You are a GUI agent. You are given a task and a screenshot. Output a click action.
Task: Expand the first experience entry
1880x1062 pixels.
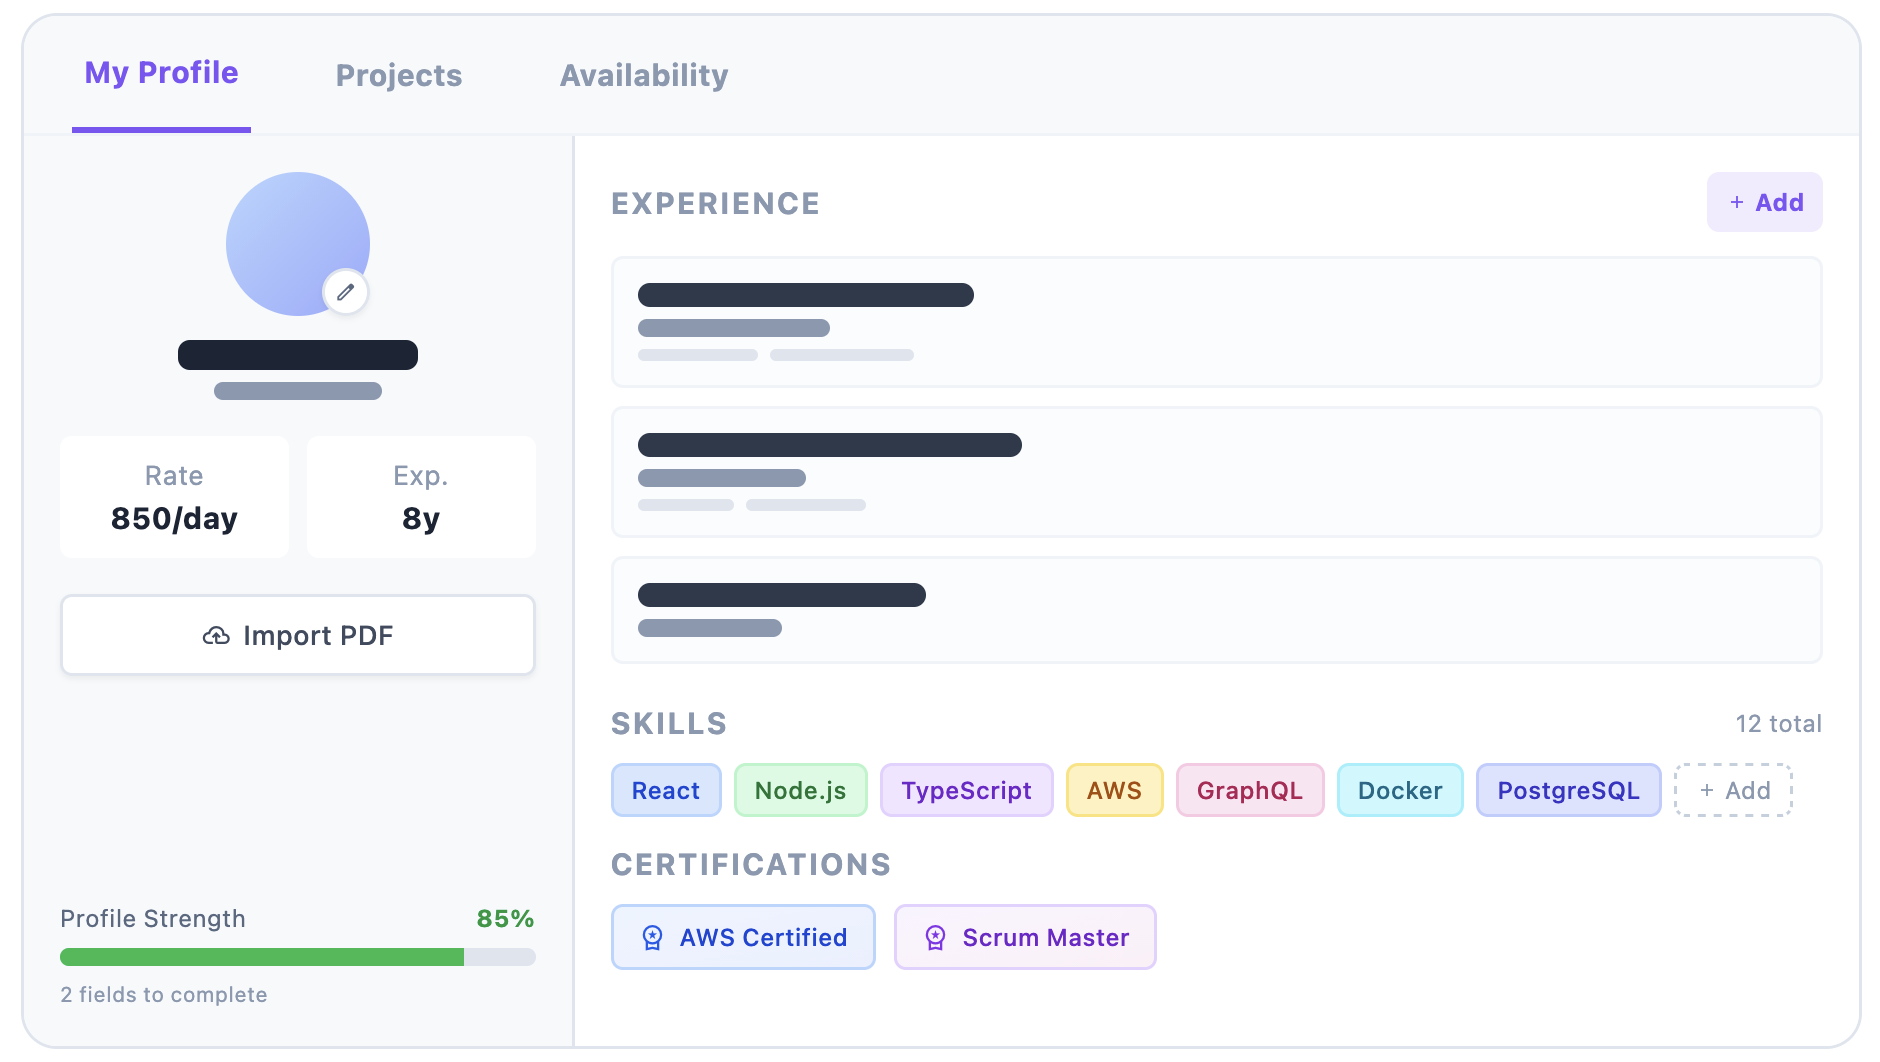pyautogui.click(x=1216, y=322)
